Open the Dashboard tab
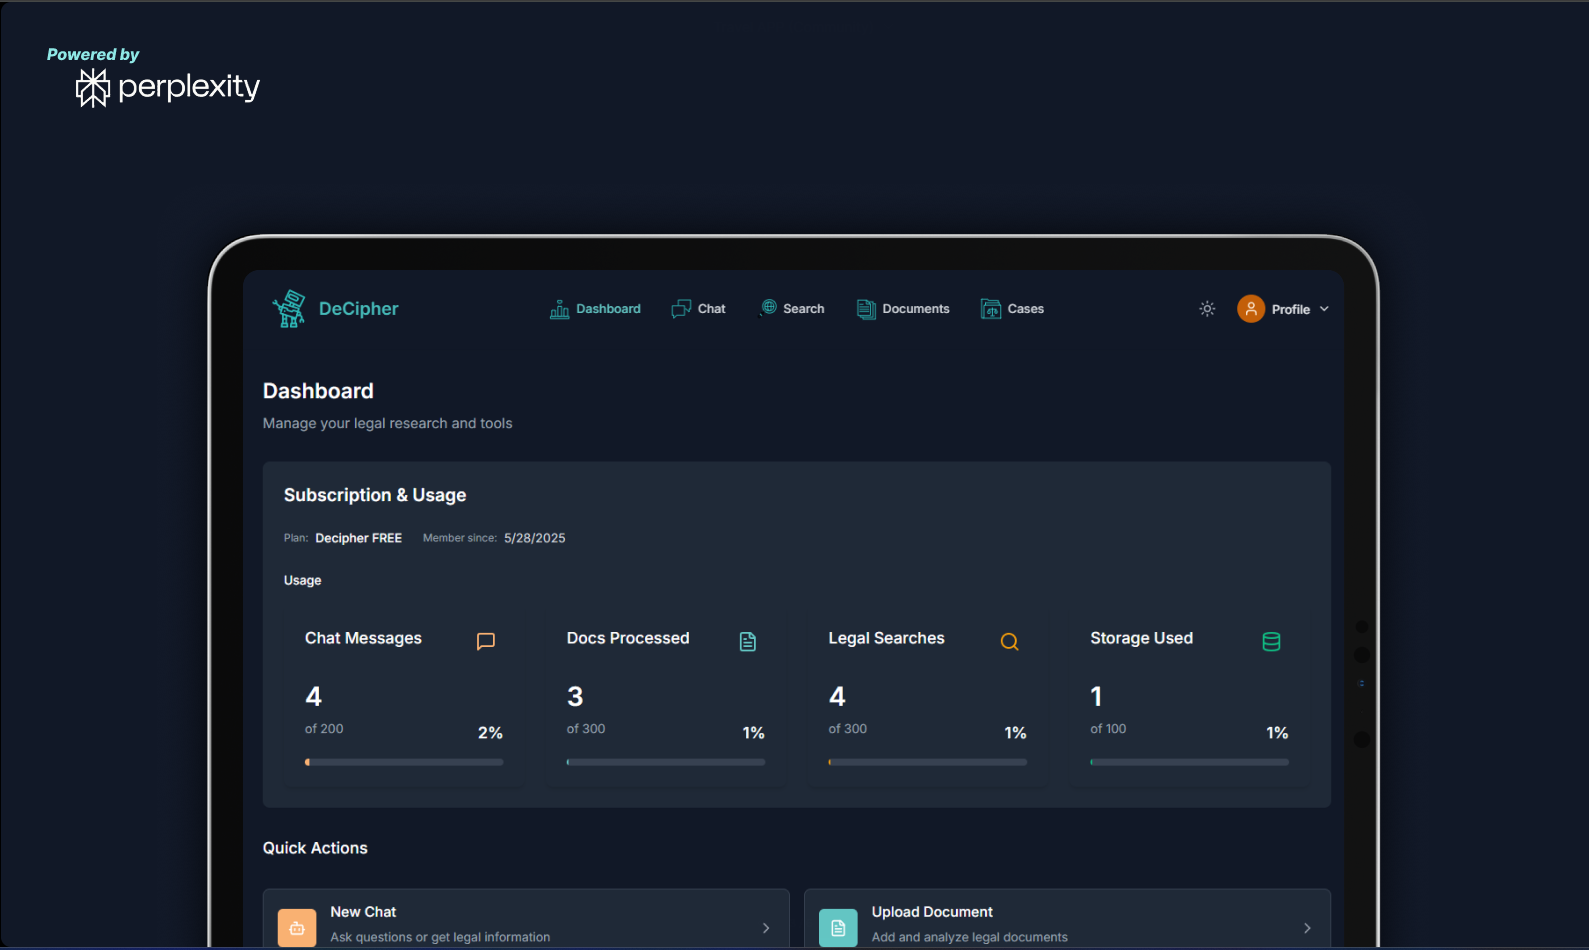This screenshot has height=950, width=1589. [x=596, y=309]
